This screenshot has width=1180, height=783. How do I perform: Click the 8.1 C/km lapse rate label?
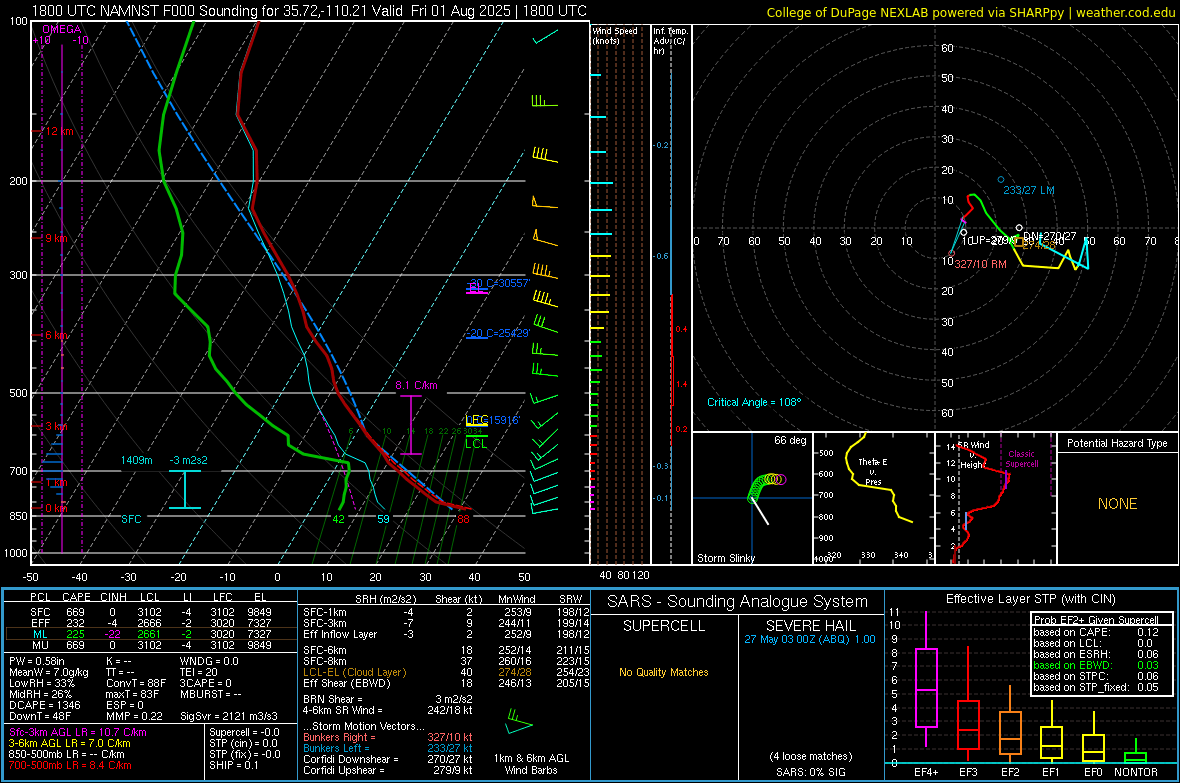[416, 385]
